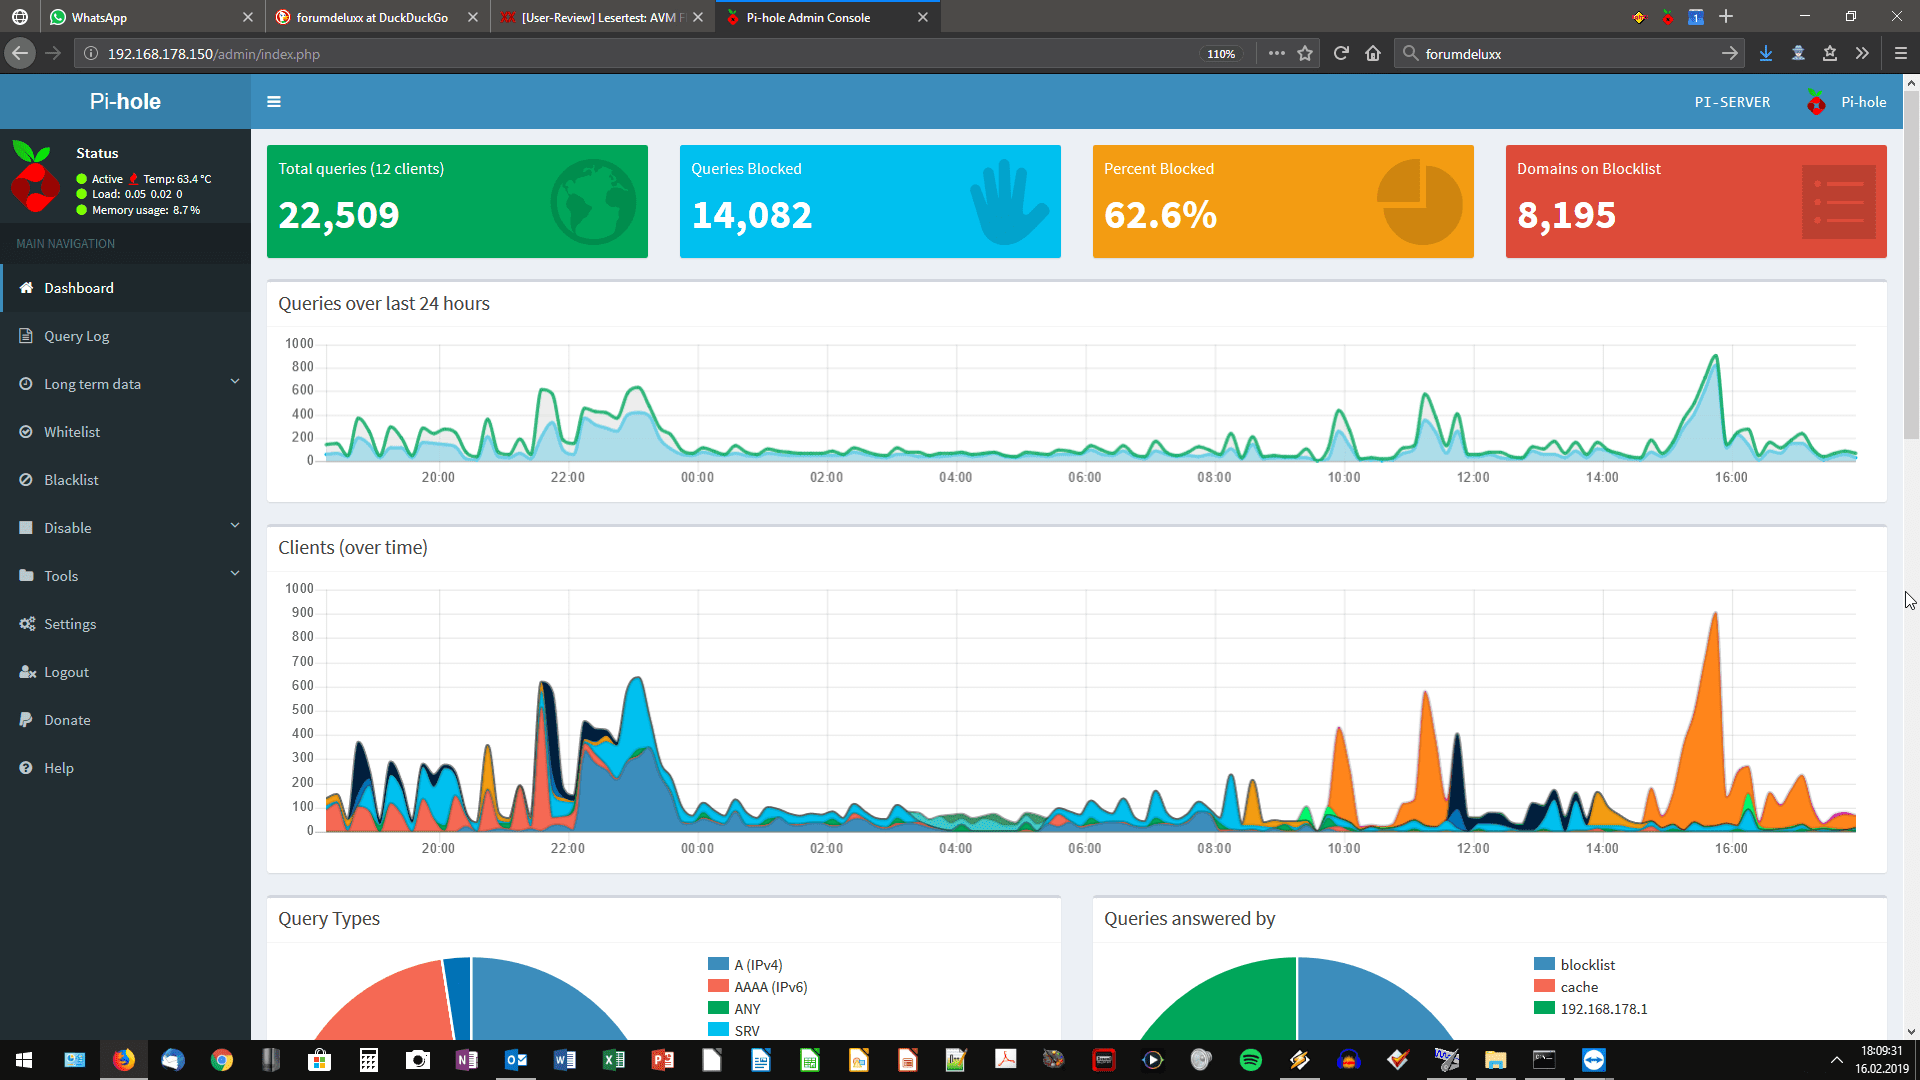Viewport: 1920px width, 1080px height.
Task: Toggle AAAA (IPv6) legend swatch
Action: click(x=718, y=986)
